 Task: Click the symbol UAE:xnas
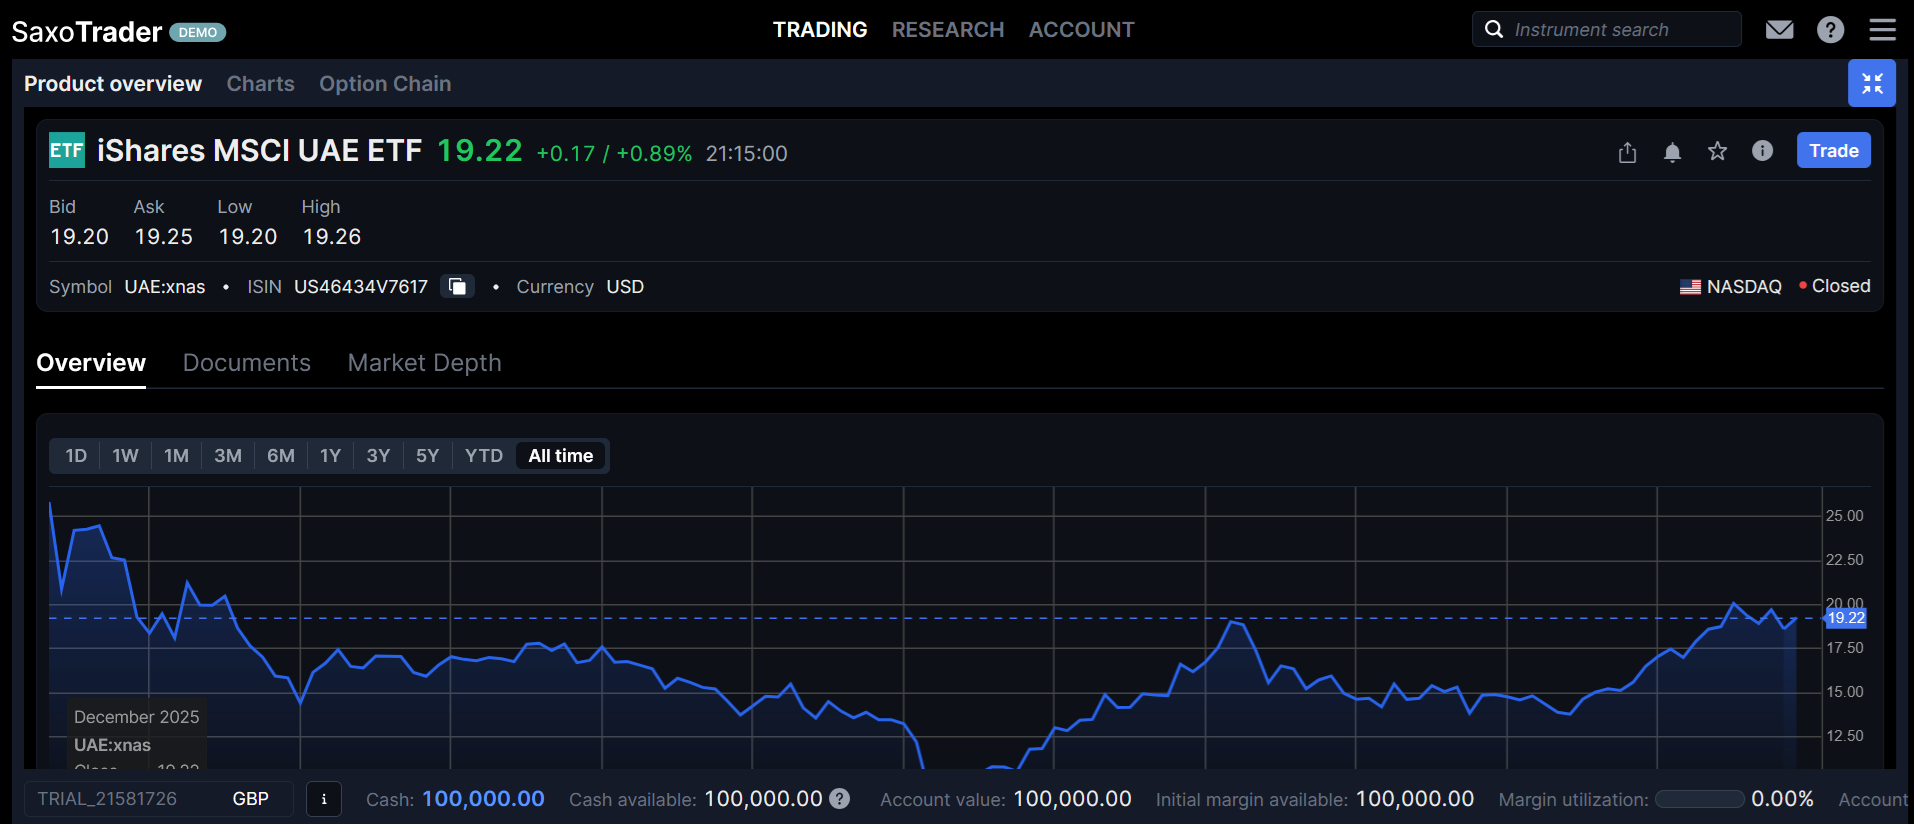point(165,287)
